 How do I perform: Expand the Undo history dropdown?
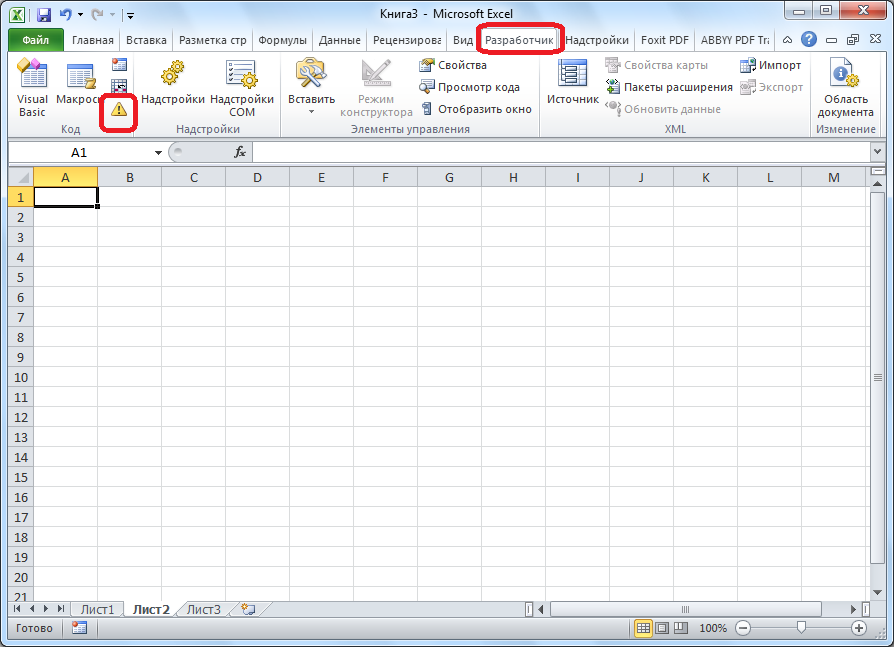pos(80,15)
